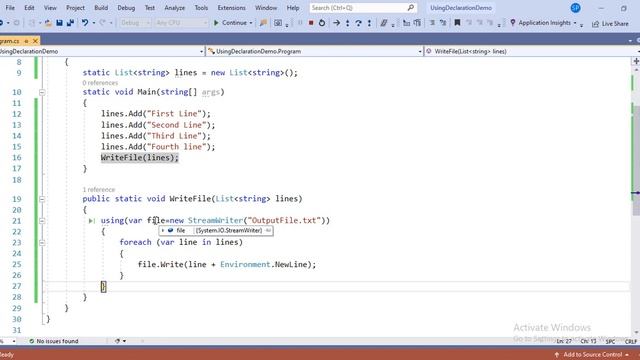
Task: Click the CRLF line ending indicator
Action: click(631, 341)
